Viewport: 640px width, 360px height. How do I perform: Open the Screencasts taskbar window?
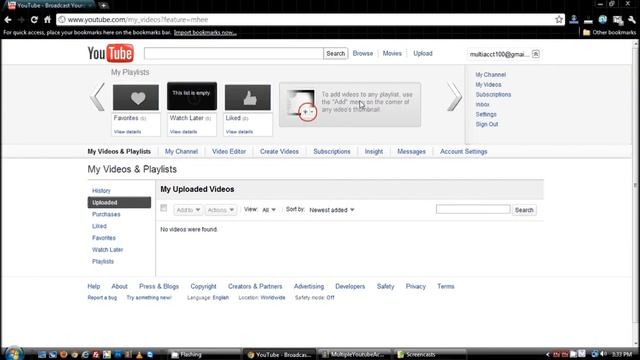[430, 354]
